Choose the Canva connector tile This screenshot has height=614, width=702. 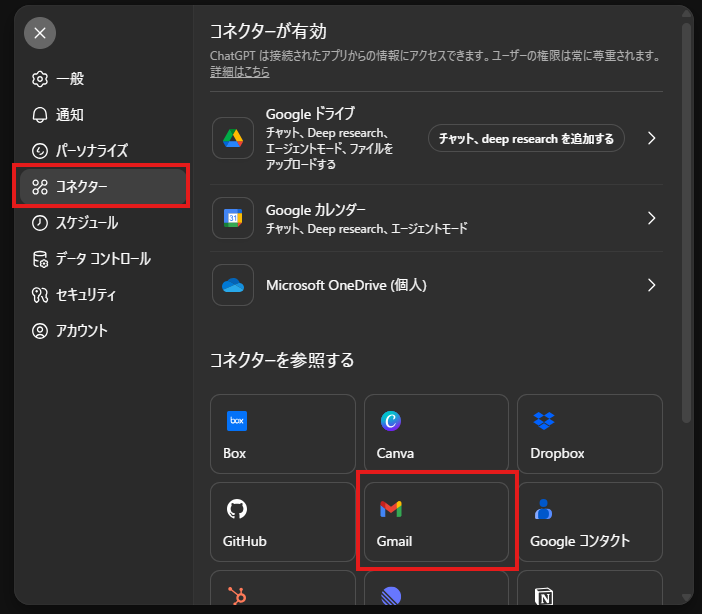436,434
